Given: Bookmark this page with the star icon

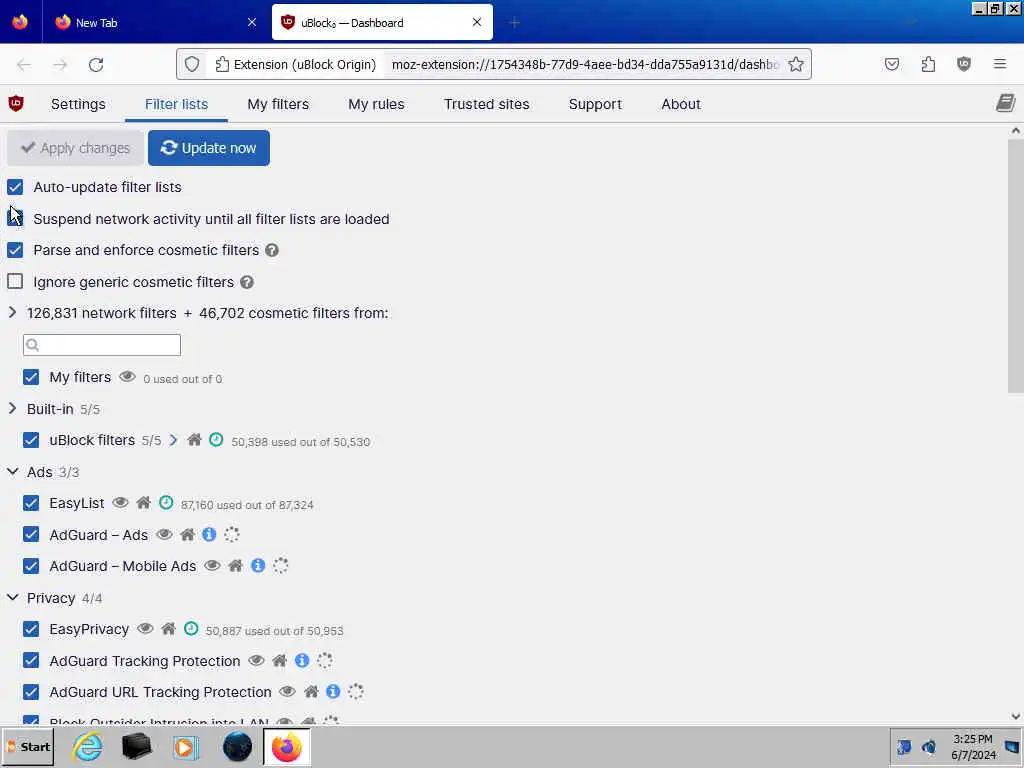Looking at the screenshot, I should 795,64.
